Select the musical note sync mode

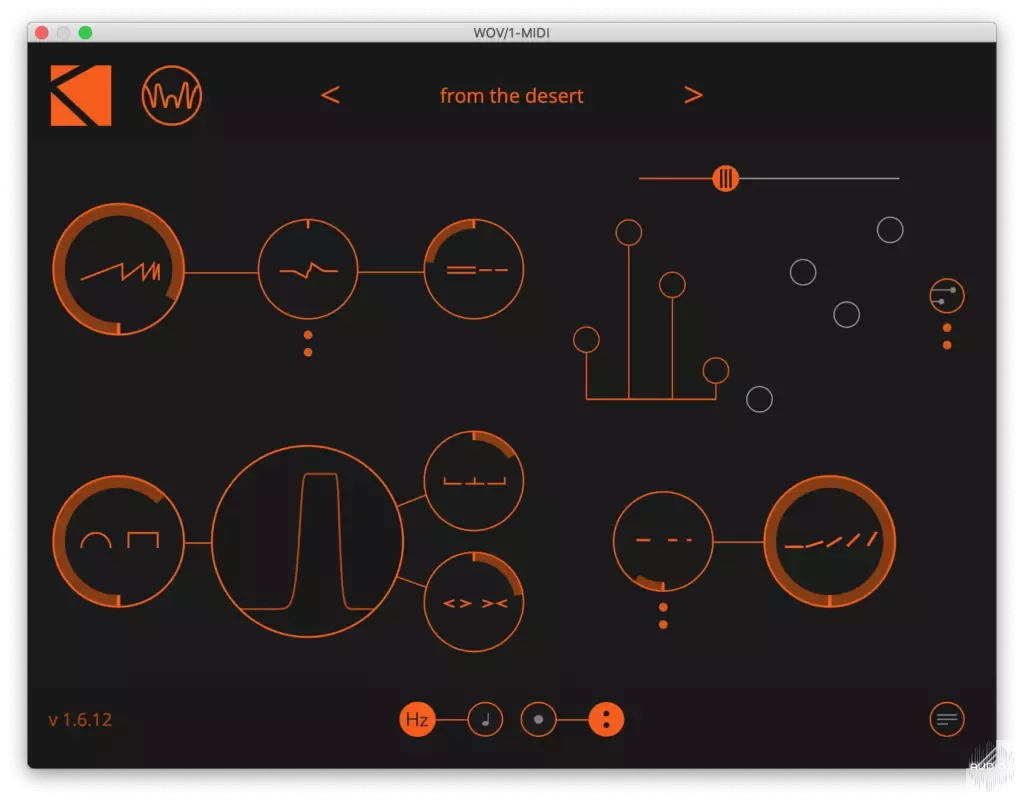485,719
